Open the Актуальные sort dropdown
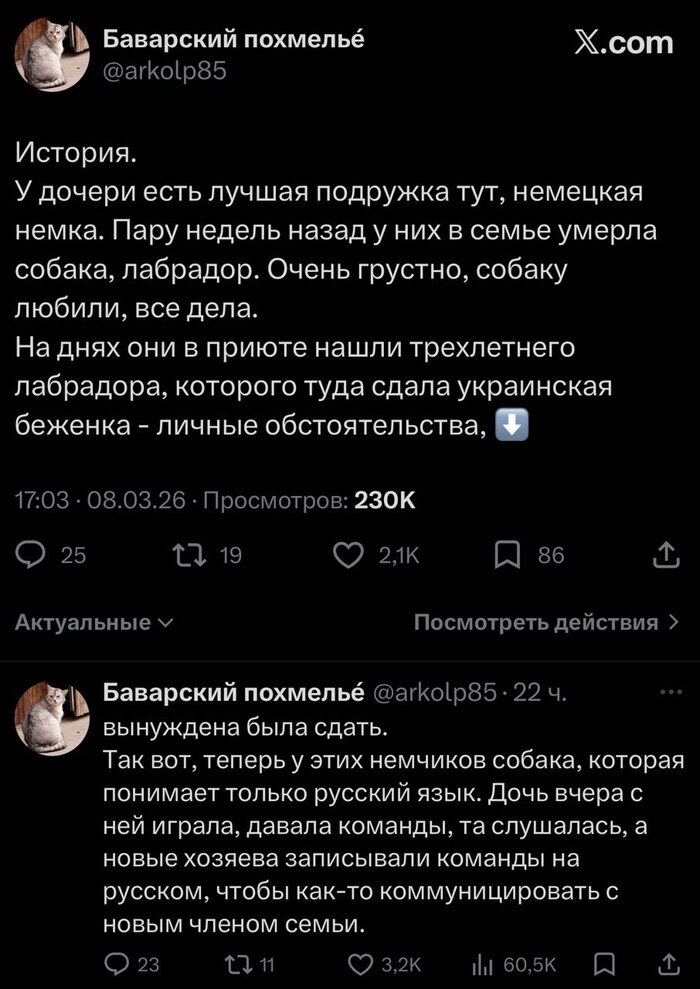 (x=93, y=622)
